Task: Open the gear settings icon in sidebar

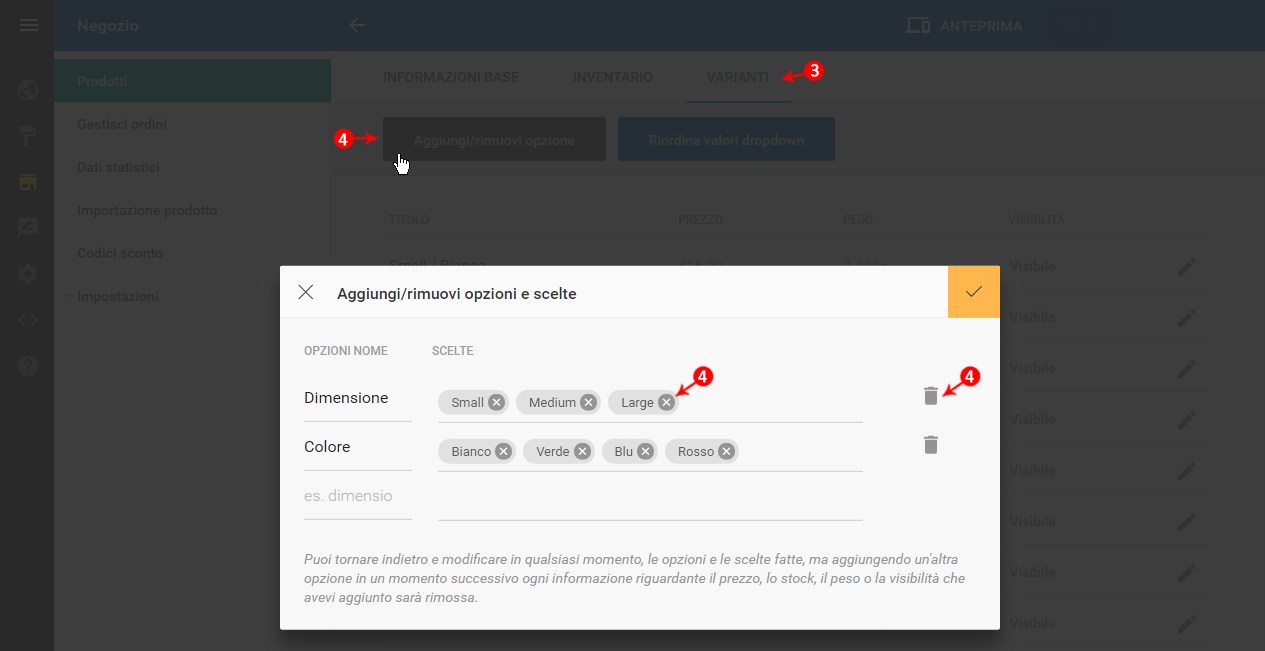Action: pyautogui.click(x=28, y=274)
